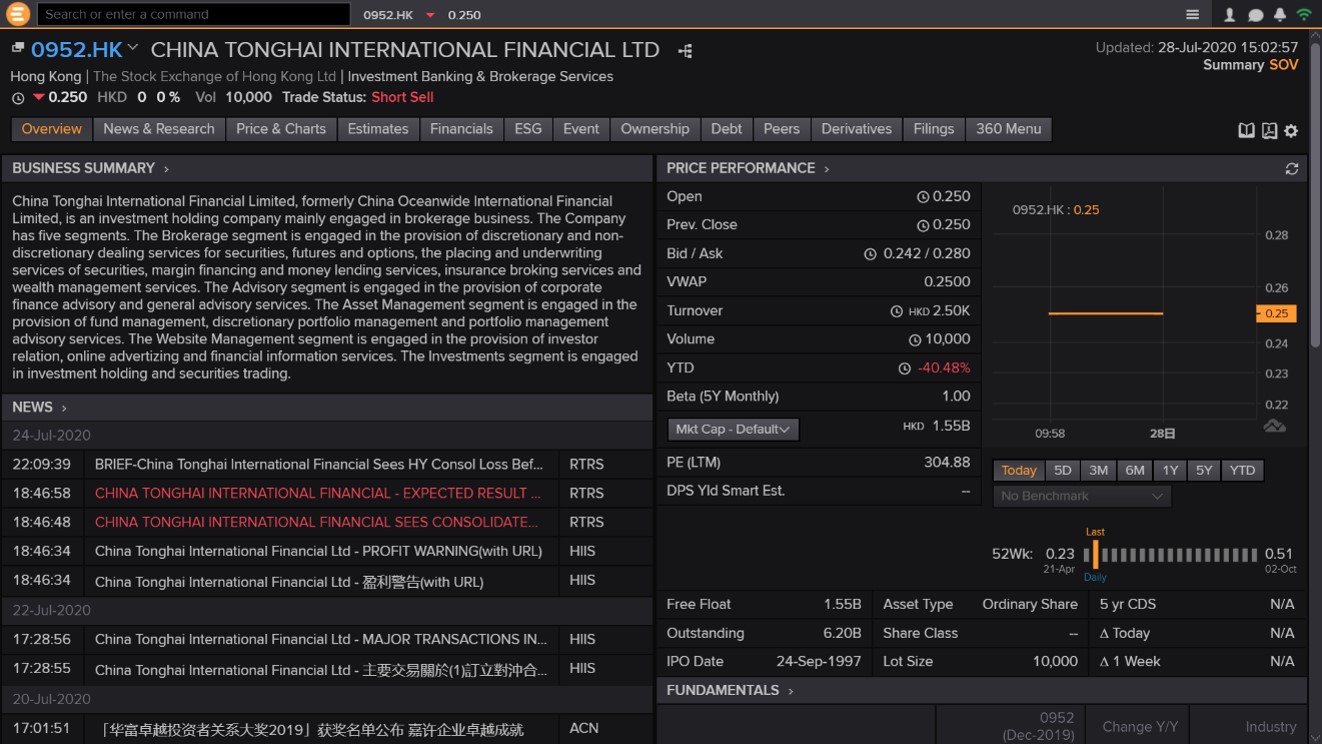
Task: Open the Peers tab
Action: point(782,129)
